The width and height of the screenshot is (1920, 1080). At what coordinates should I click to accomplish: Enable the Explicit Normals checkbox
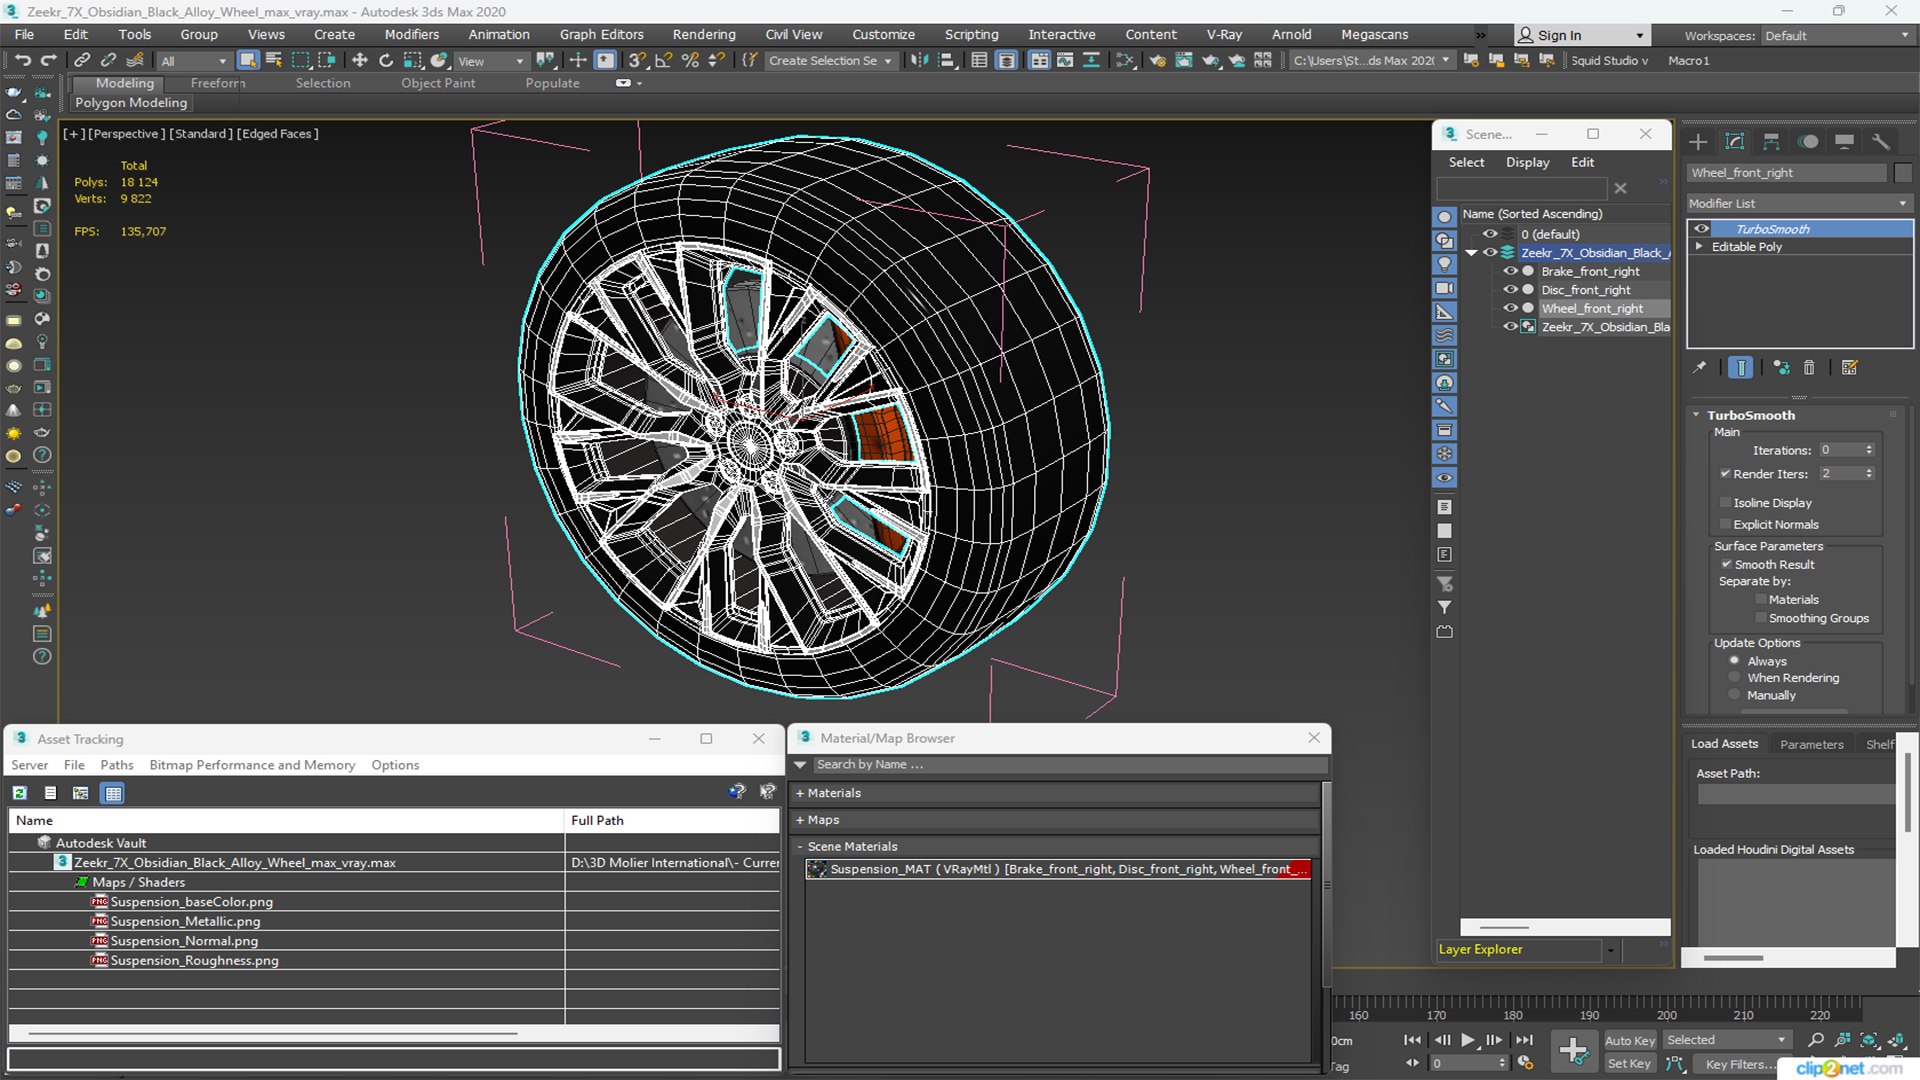tap(1725, 525)
